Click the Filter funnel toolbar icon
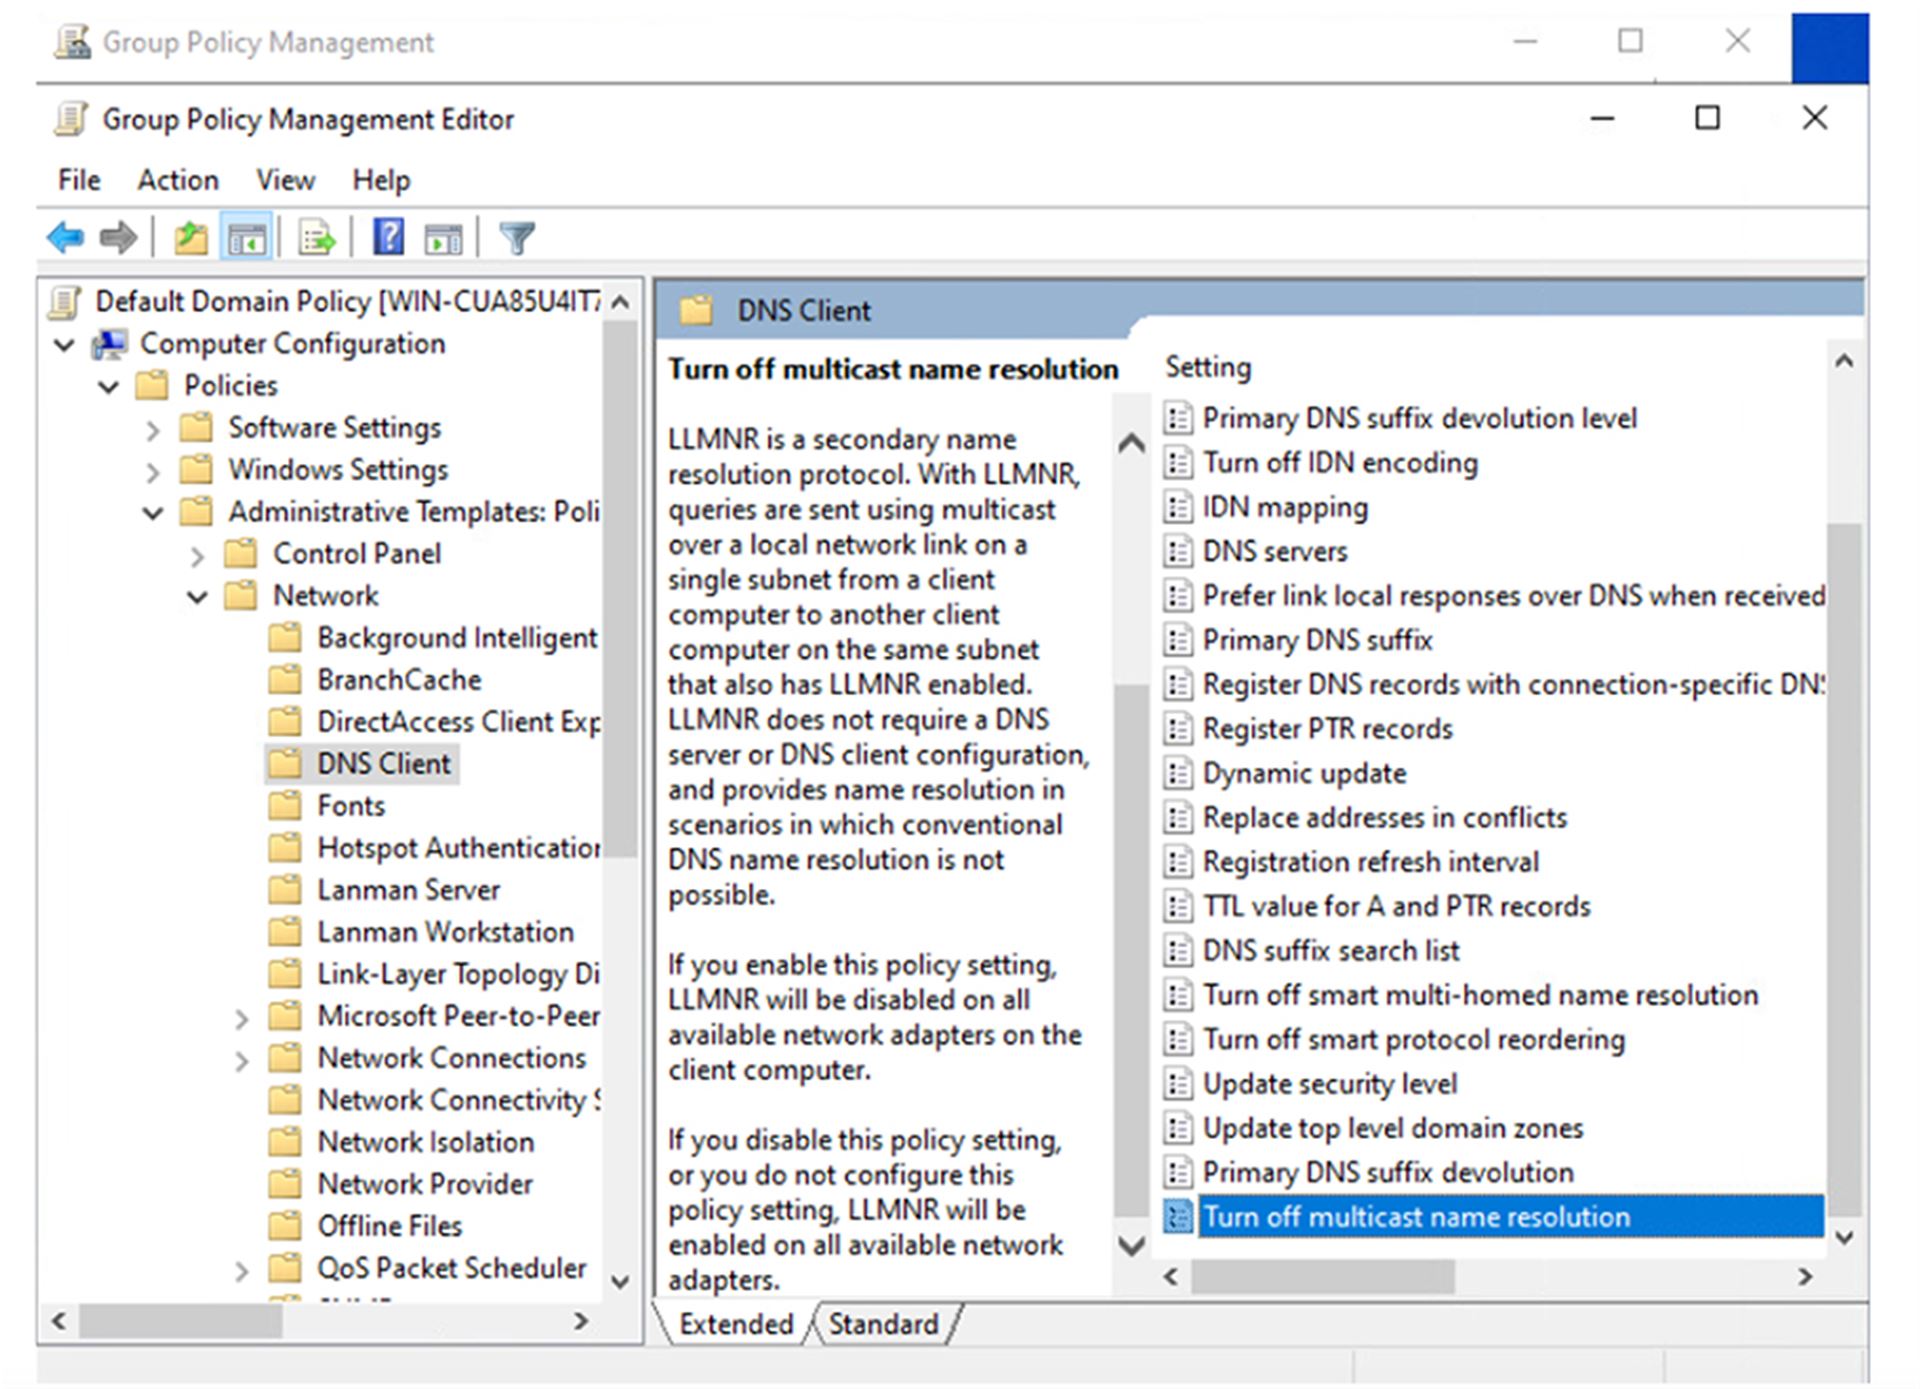Viewport: 1920px width, 1389px height. click(x=517, y=238)
